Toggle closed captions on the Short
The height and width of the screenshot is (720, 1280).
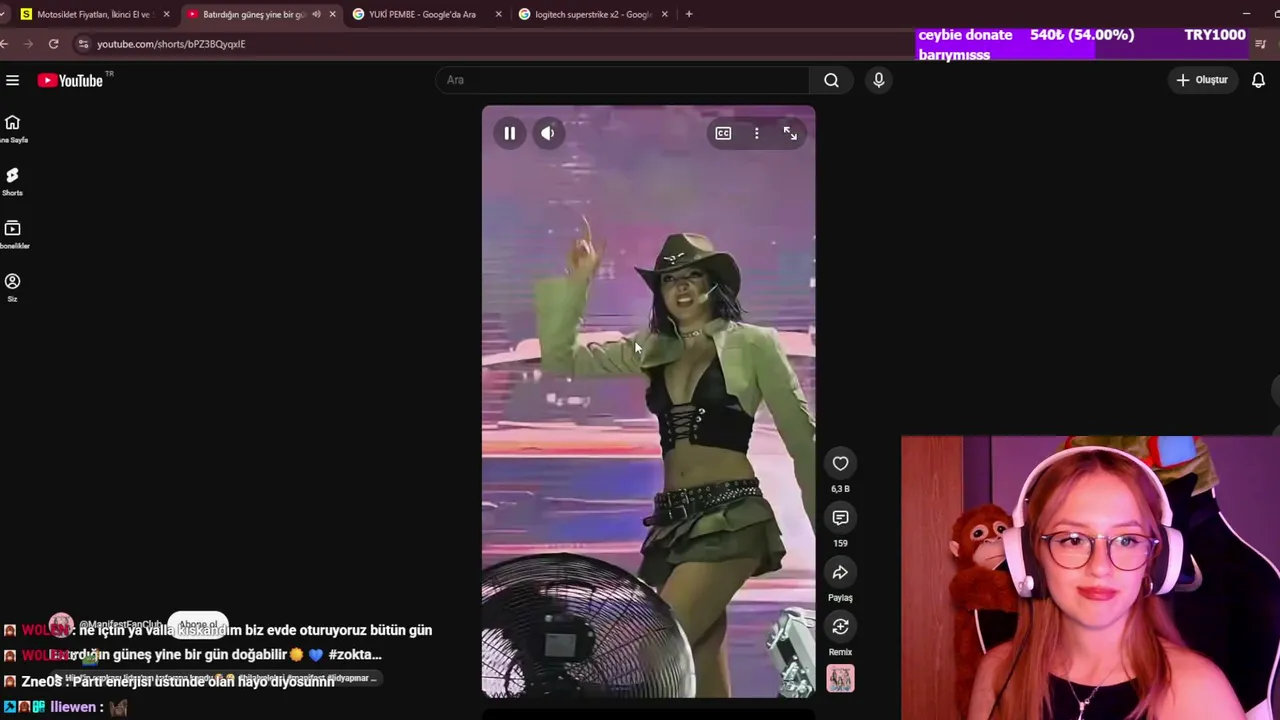[x=723, y=133]
